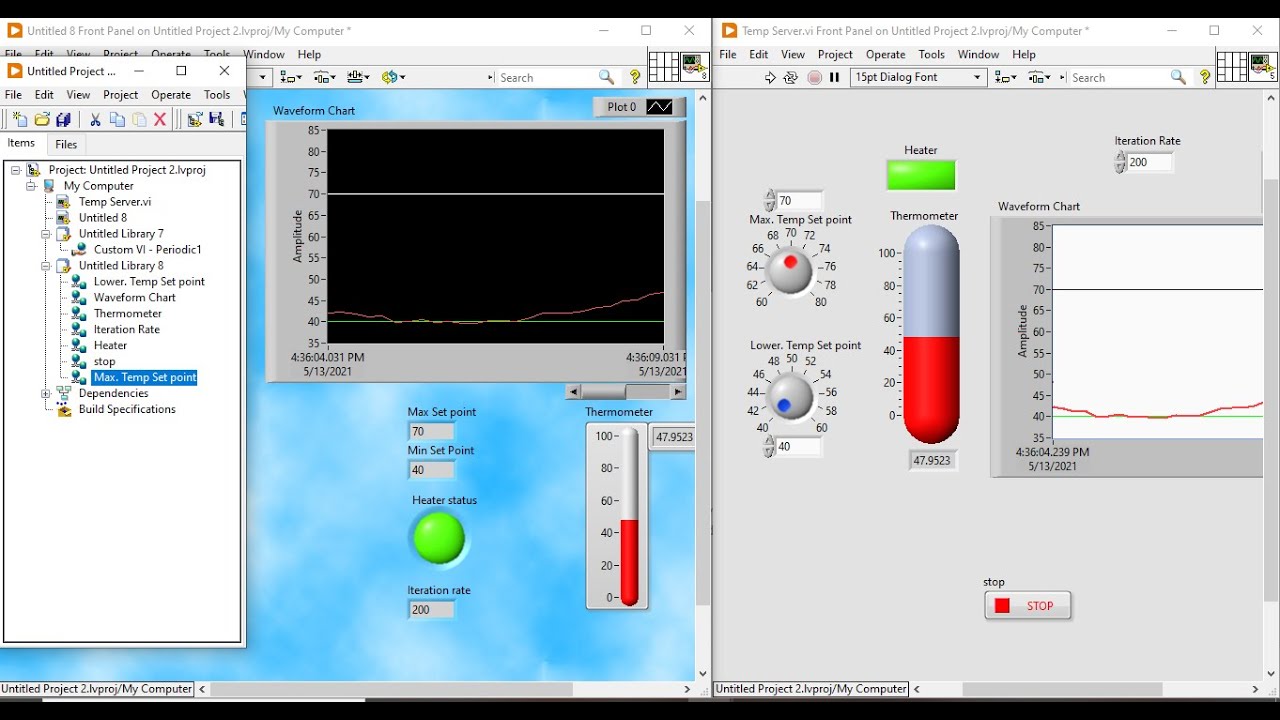Open Align Objects dropdown in Untitled 8 toolbar
The image size is (1280, 720).
291,77
